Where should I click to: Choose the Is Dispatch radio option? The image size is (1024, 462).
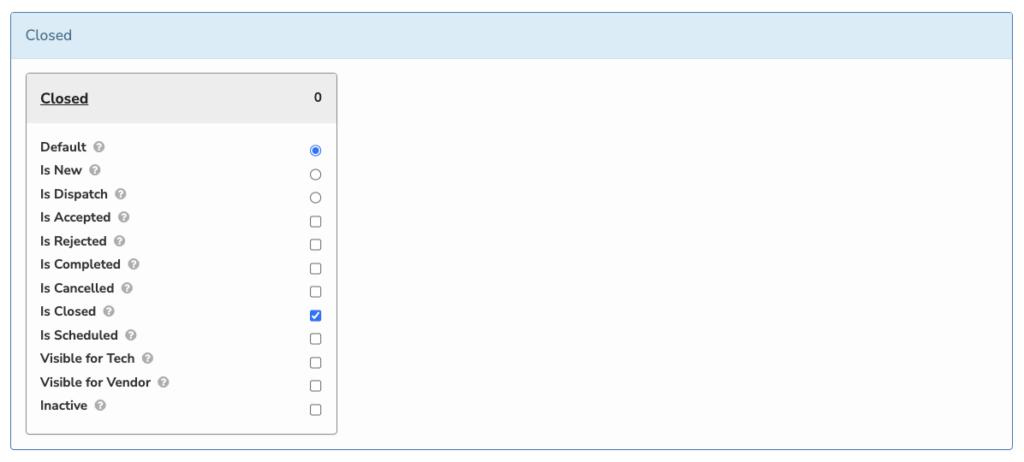pyautogui.click(x=315, y=198)
